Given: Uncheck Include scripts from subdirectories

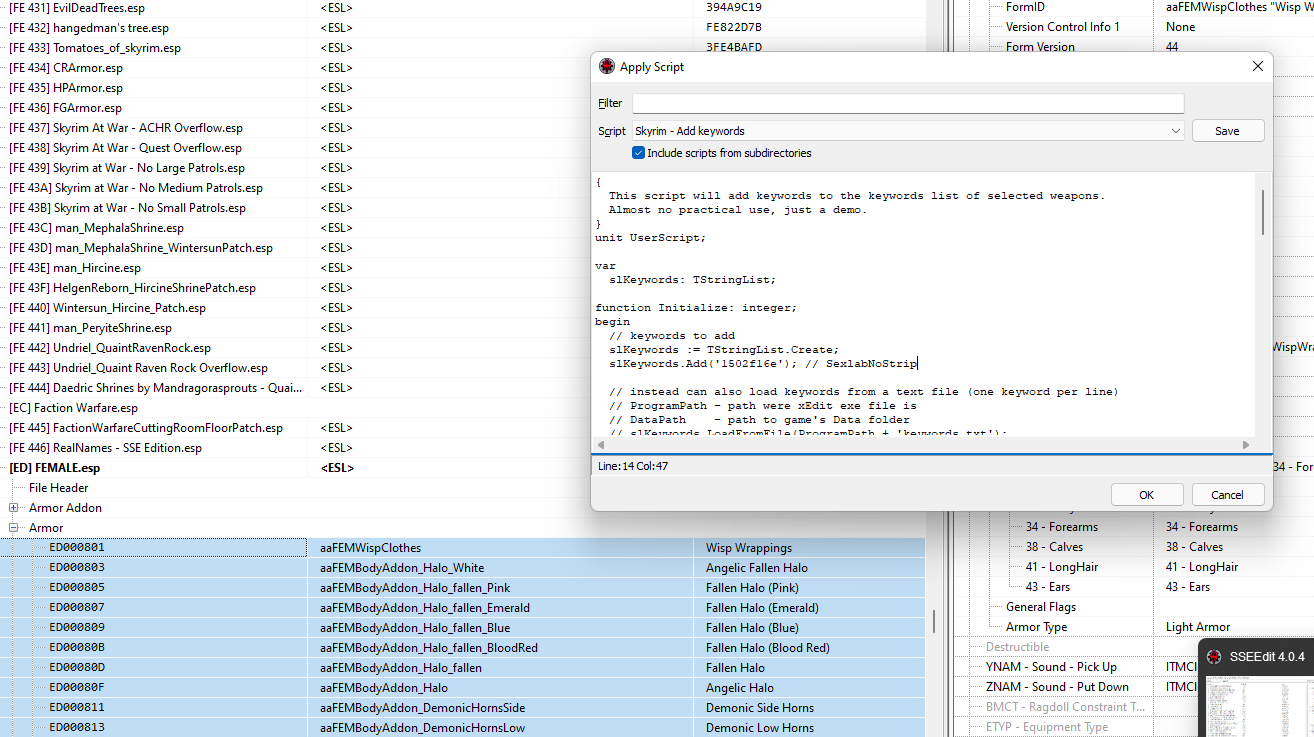Looking at the screenshot, I should [x=638, y=153].
